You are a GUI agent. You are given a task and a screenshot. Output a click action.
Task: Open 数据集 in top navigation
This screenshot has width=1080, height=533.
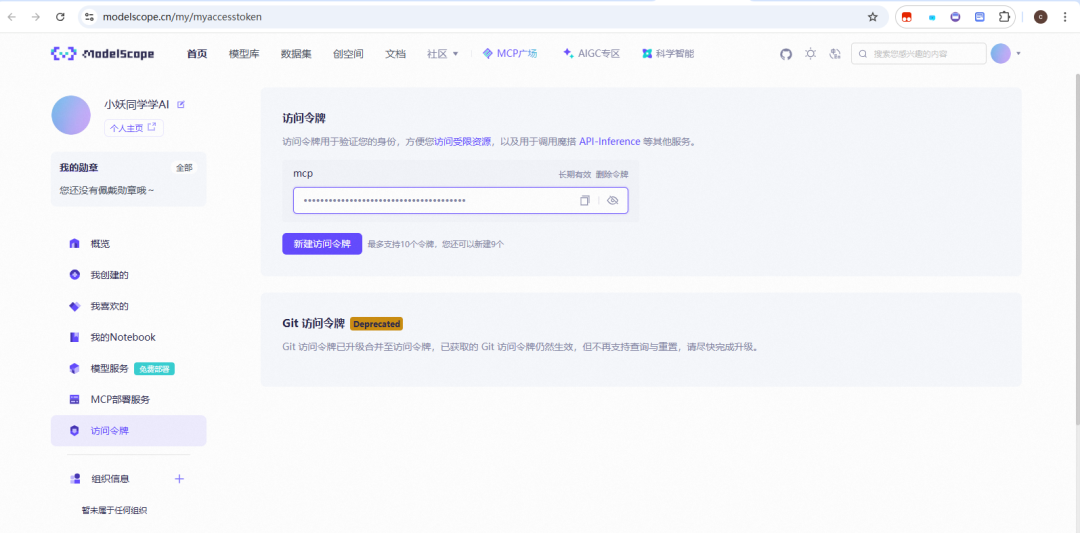click(296, 54)
